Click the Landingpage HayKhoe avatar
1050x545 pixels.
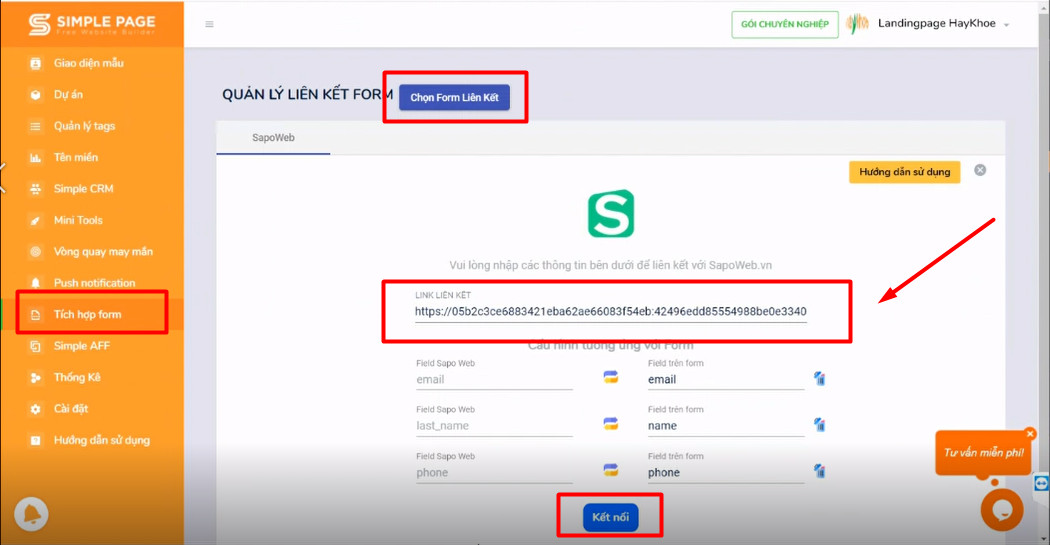tap(857, 24)
